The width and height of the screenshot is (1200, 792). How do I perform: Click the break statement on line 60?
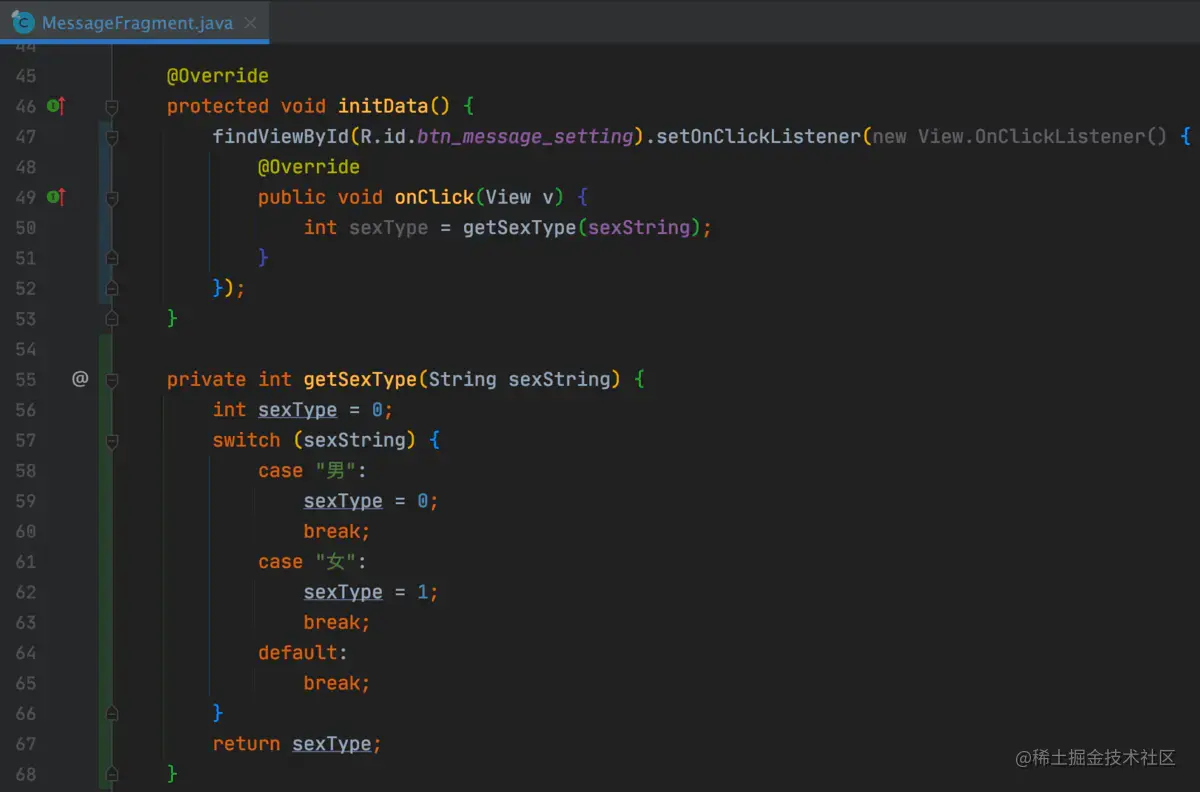point(337,531)
